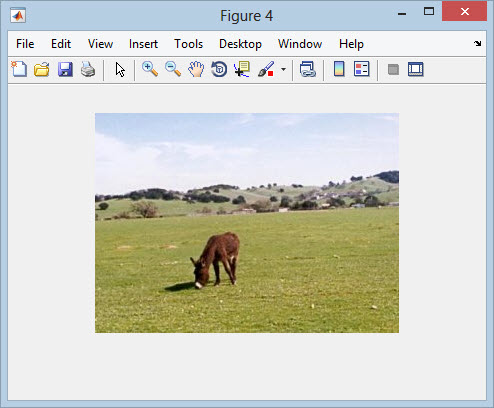This screenshot has height=408, width=494.
Task: Enable the Rotate 3D tool
Action: click(x=219, y=69)
